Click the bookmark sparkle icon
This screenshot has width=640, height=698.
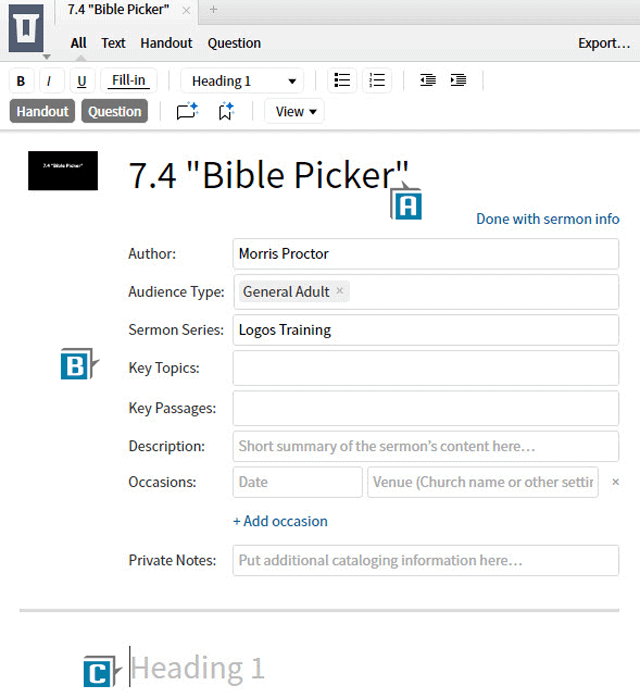226,111
